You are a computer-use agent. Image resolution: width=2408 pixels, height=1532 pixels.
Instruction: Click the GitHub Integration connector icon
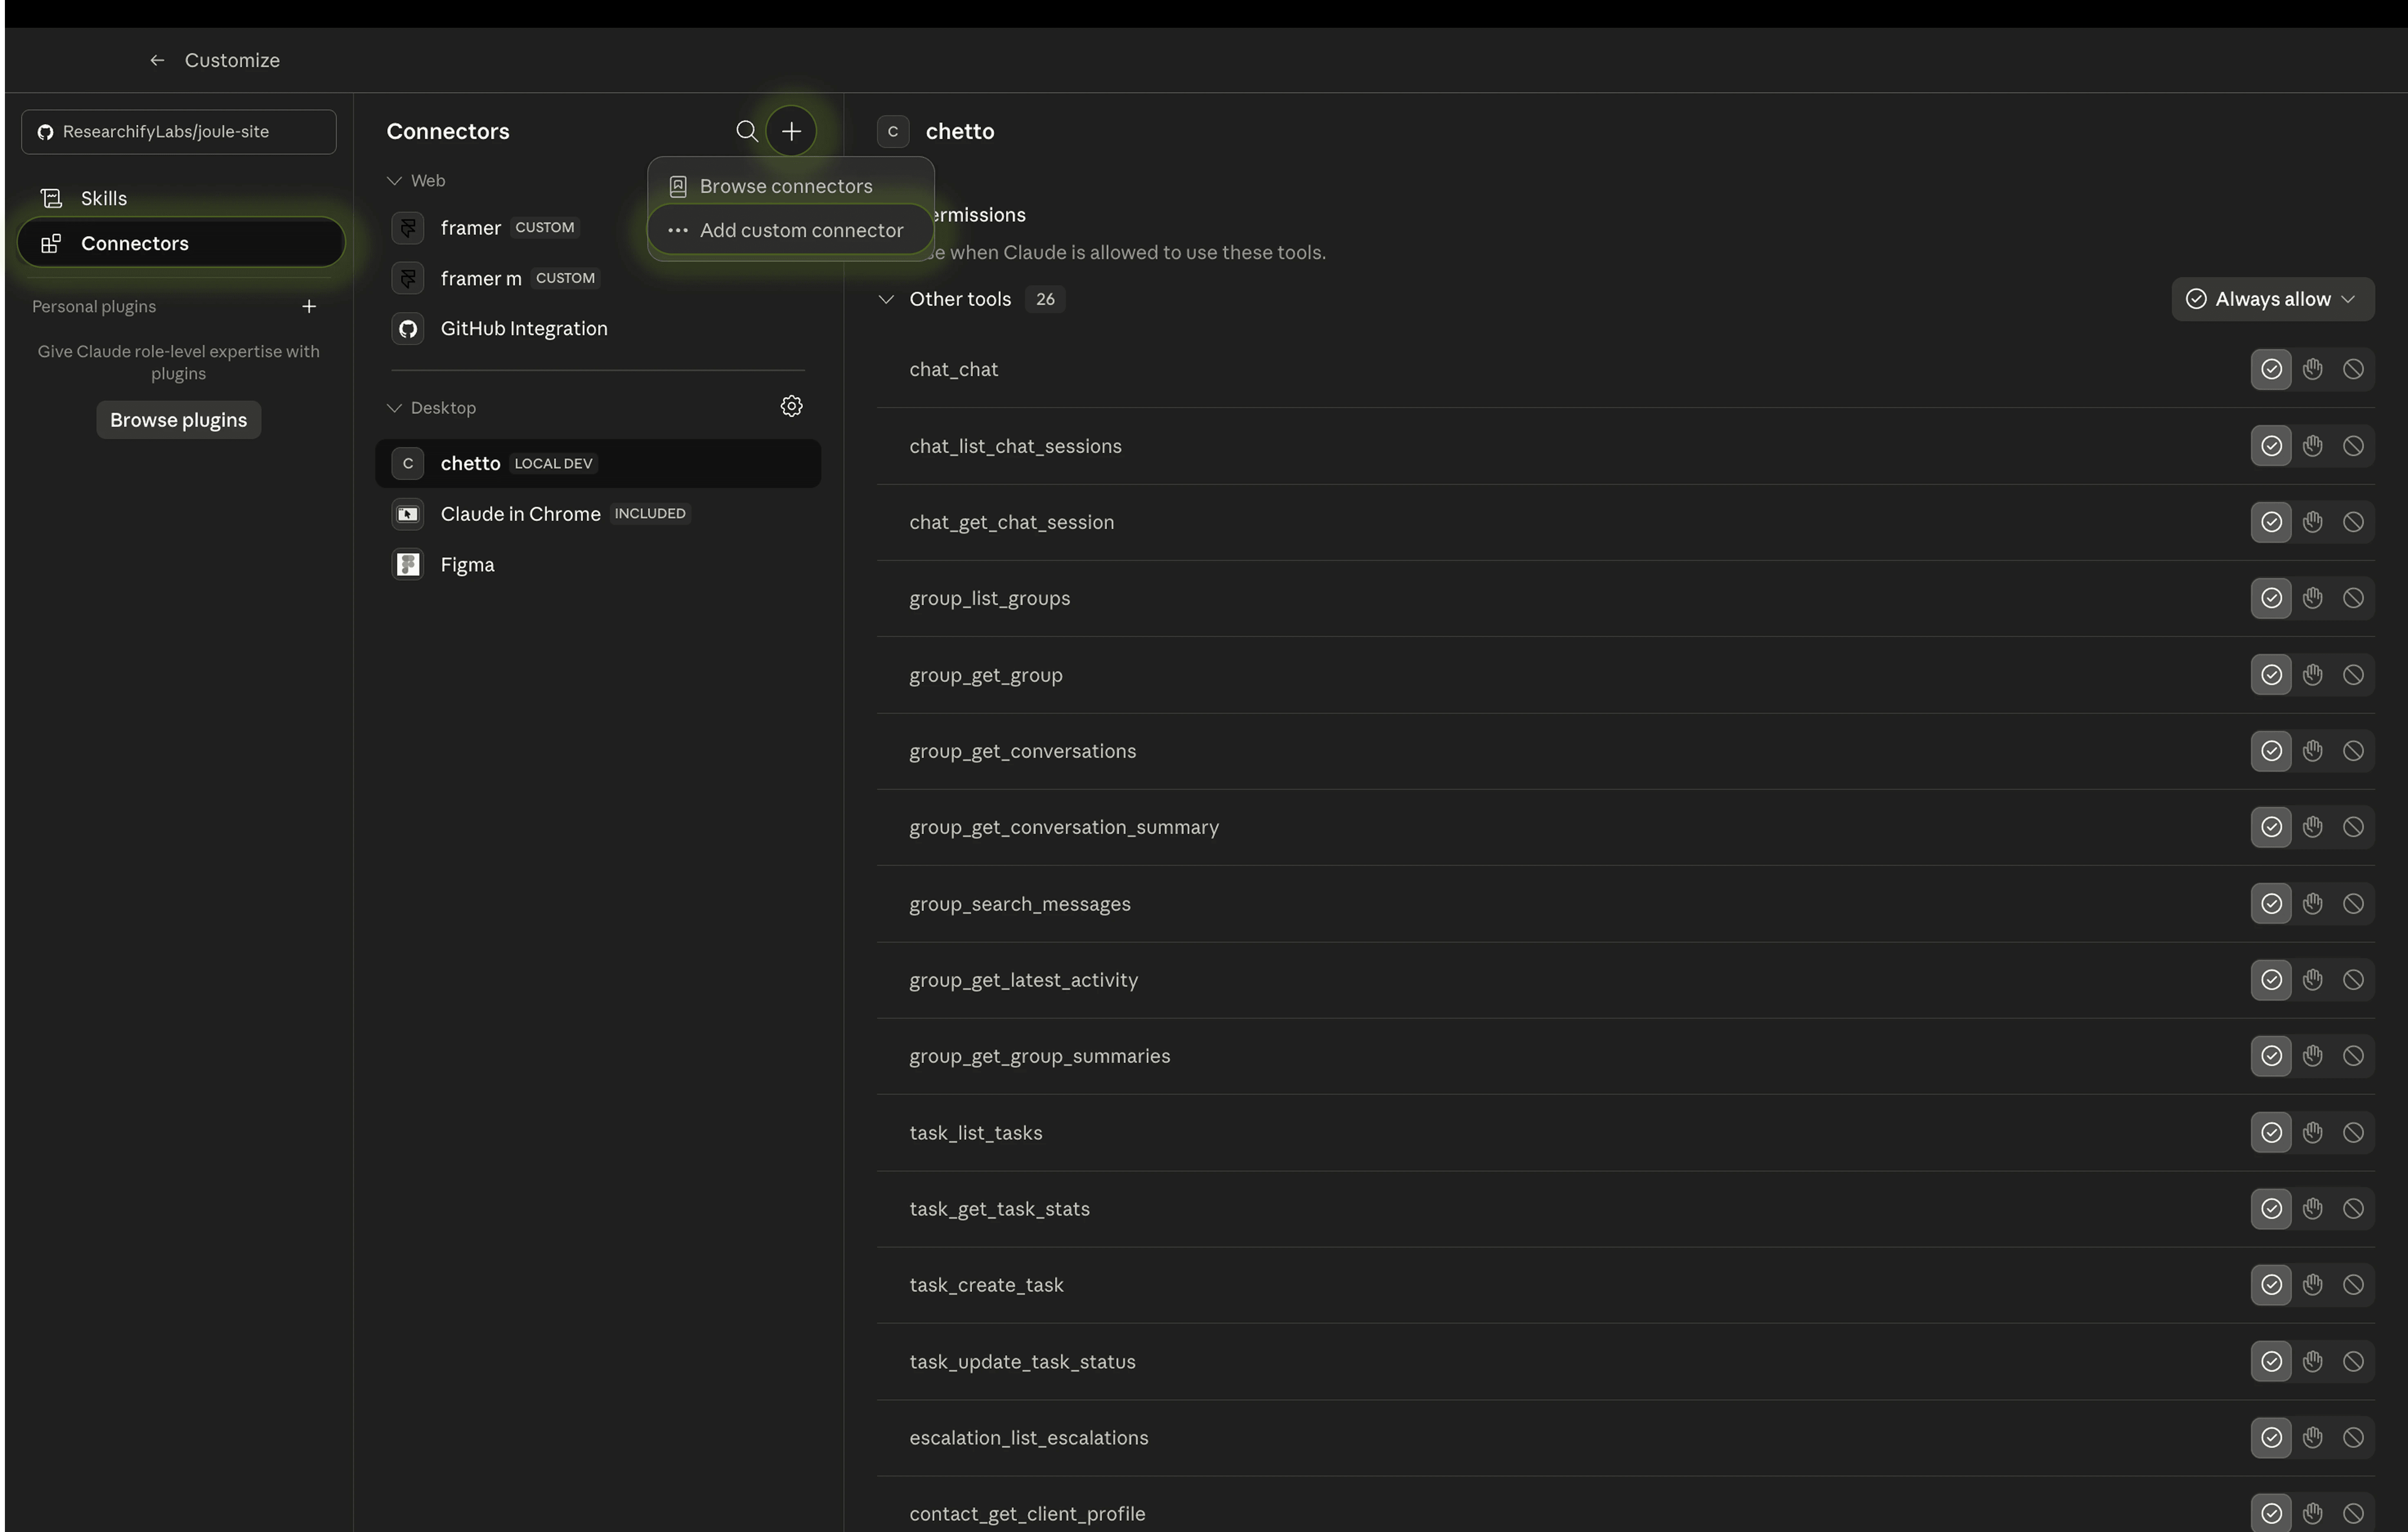(x=408, y=329)
